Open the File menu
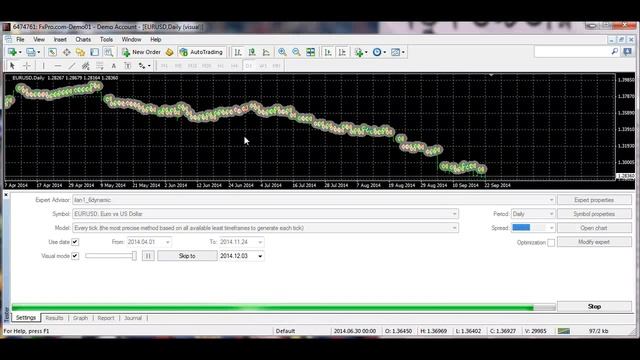Viewport: 640px width, 360px height. tap(20, 40)
